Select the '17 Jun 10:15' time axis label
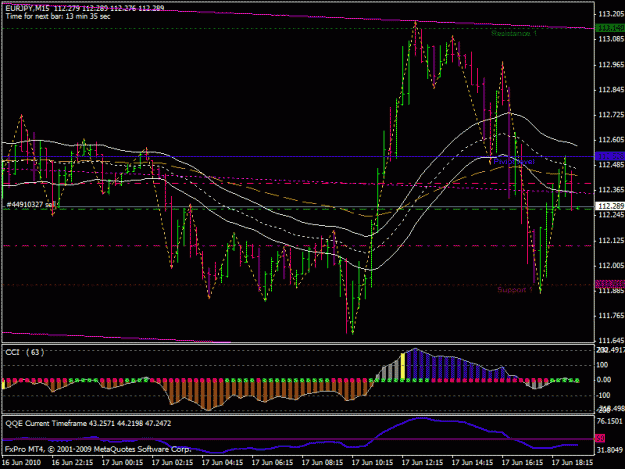 [x=372, y=462]
